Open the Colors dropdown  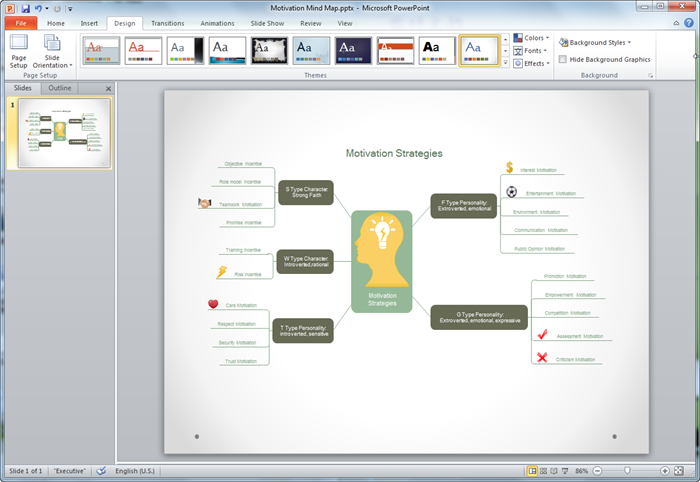pos(533,38)
